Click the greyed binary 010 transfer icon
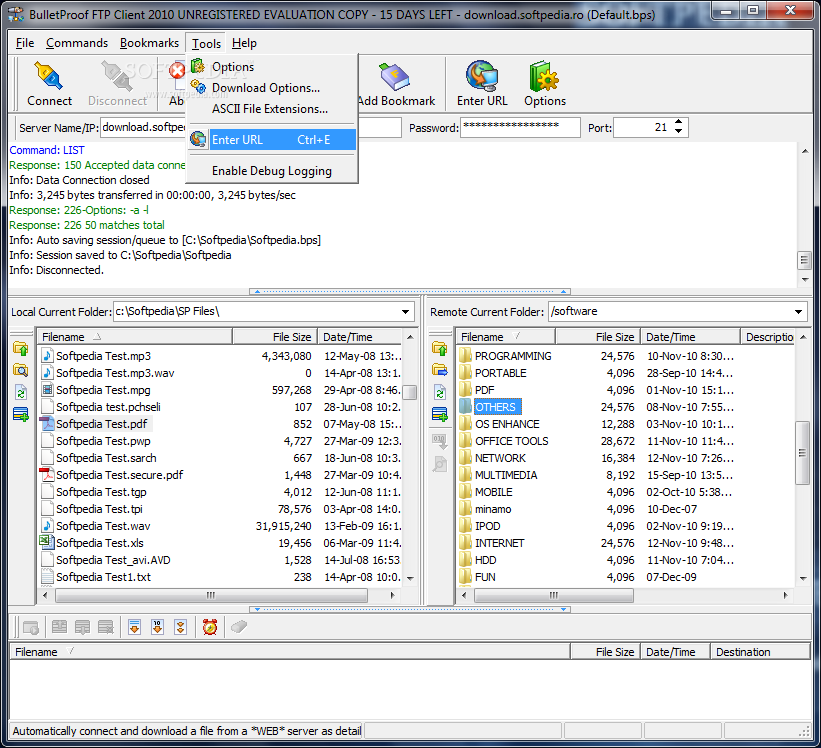The image size is (821, 748). pyautogui.click(x=440, y=441)
